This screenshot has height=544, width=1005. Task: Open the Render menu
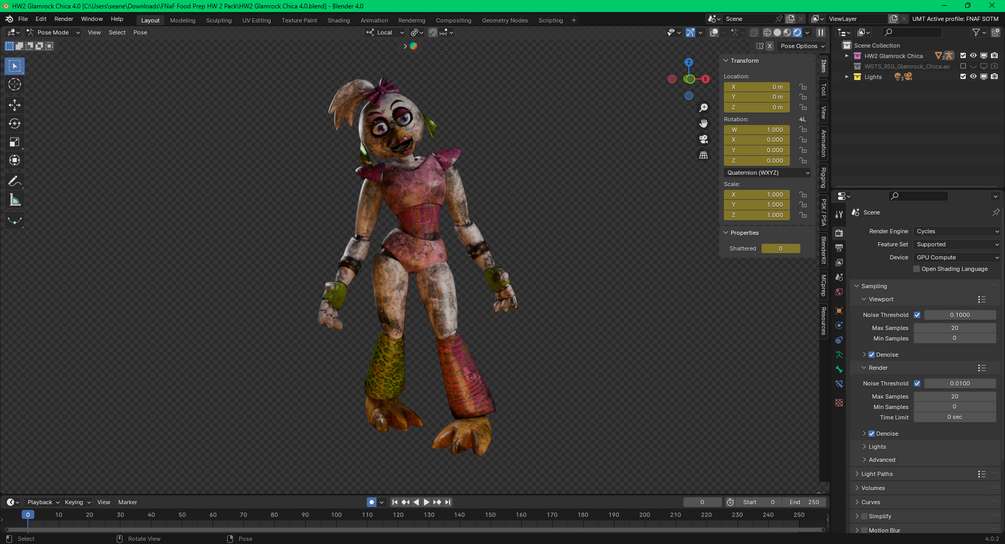coord(63,19)
